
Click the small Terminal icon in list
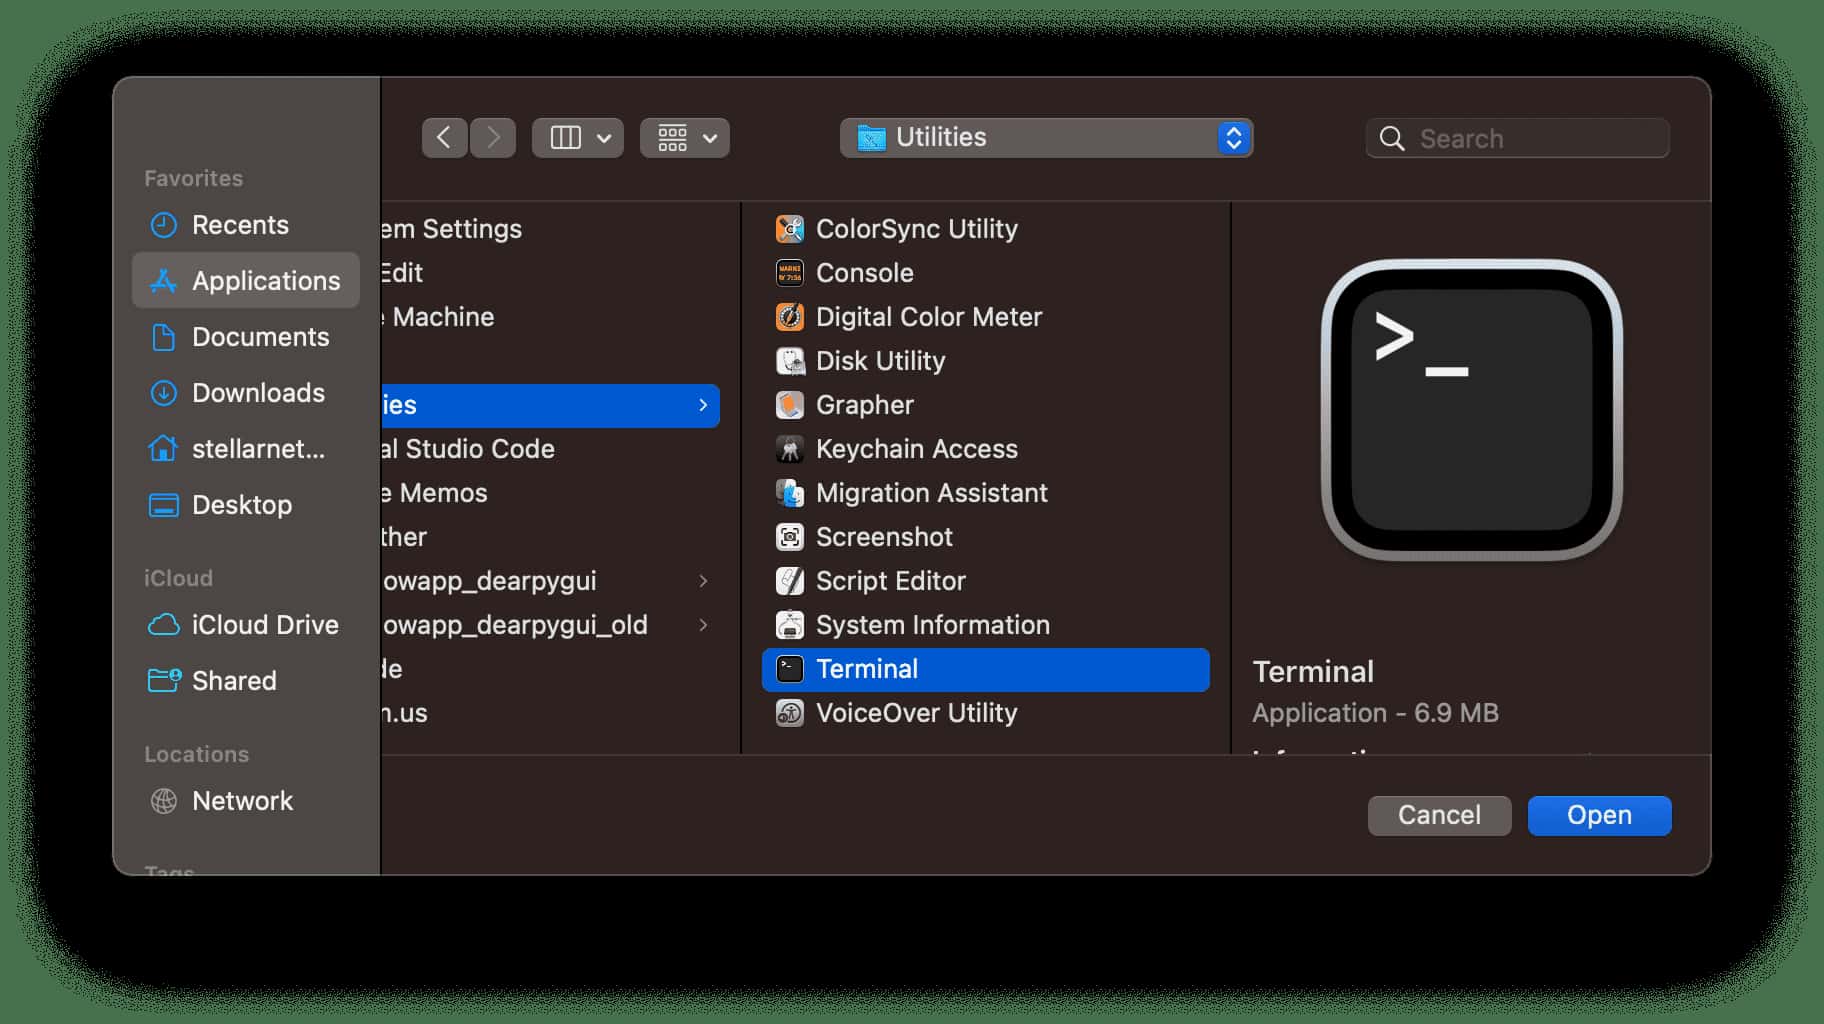(790, 669)
